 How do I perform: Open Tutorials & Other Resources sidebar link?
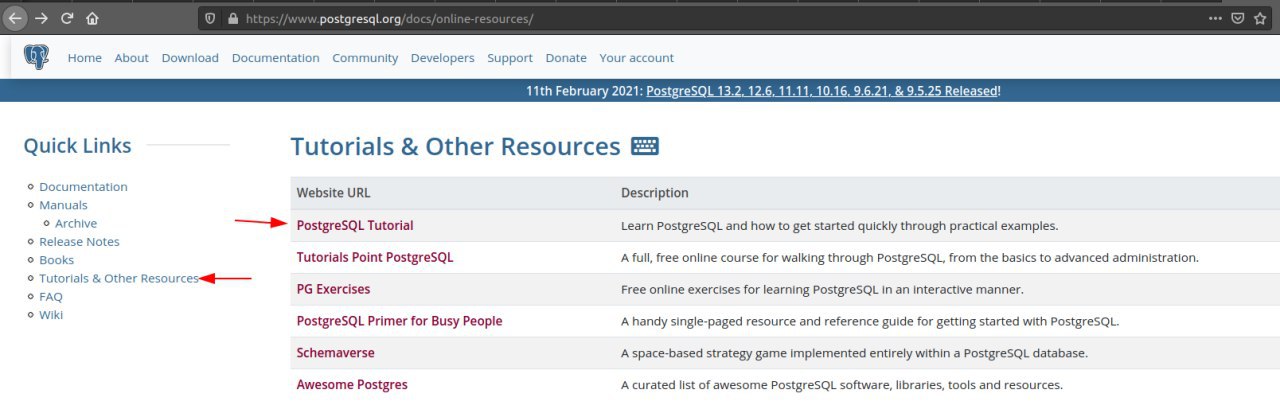(x=119, y=278)
